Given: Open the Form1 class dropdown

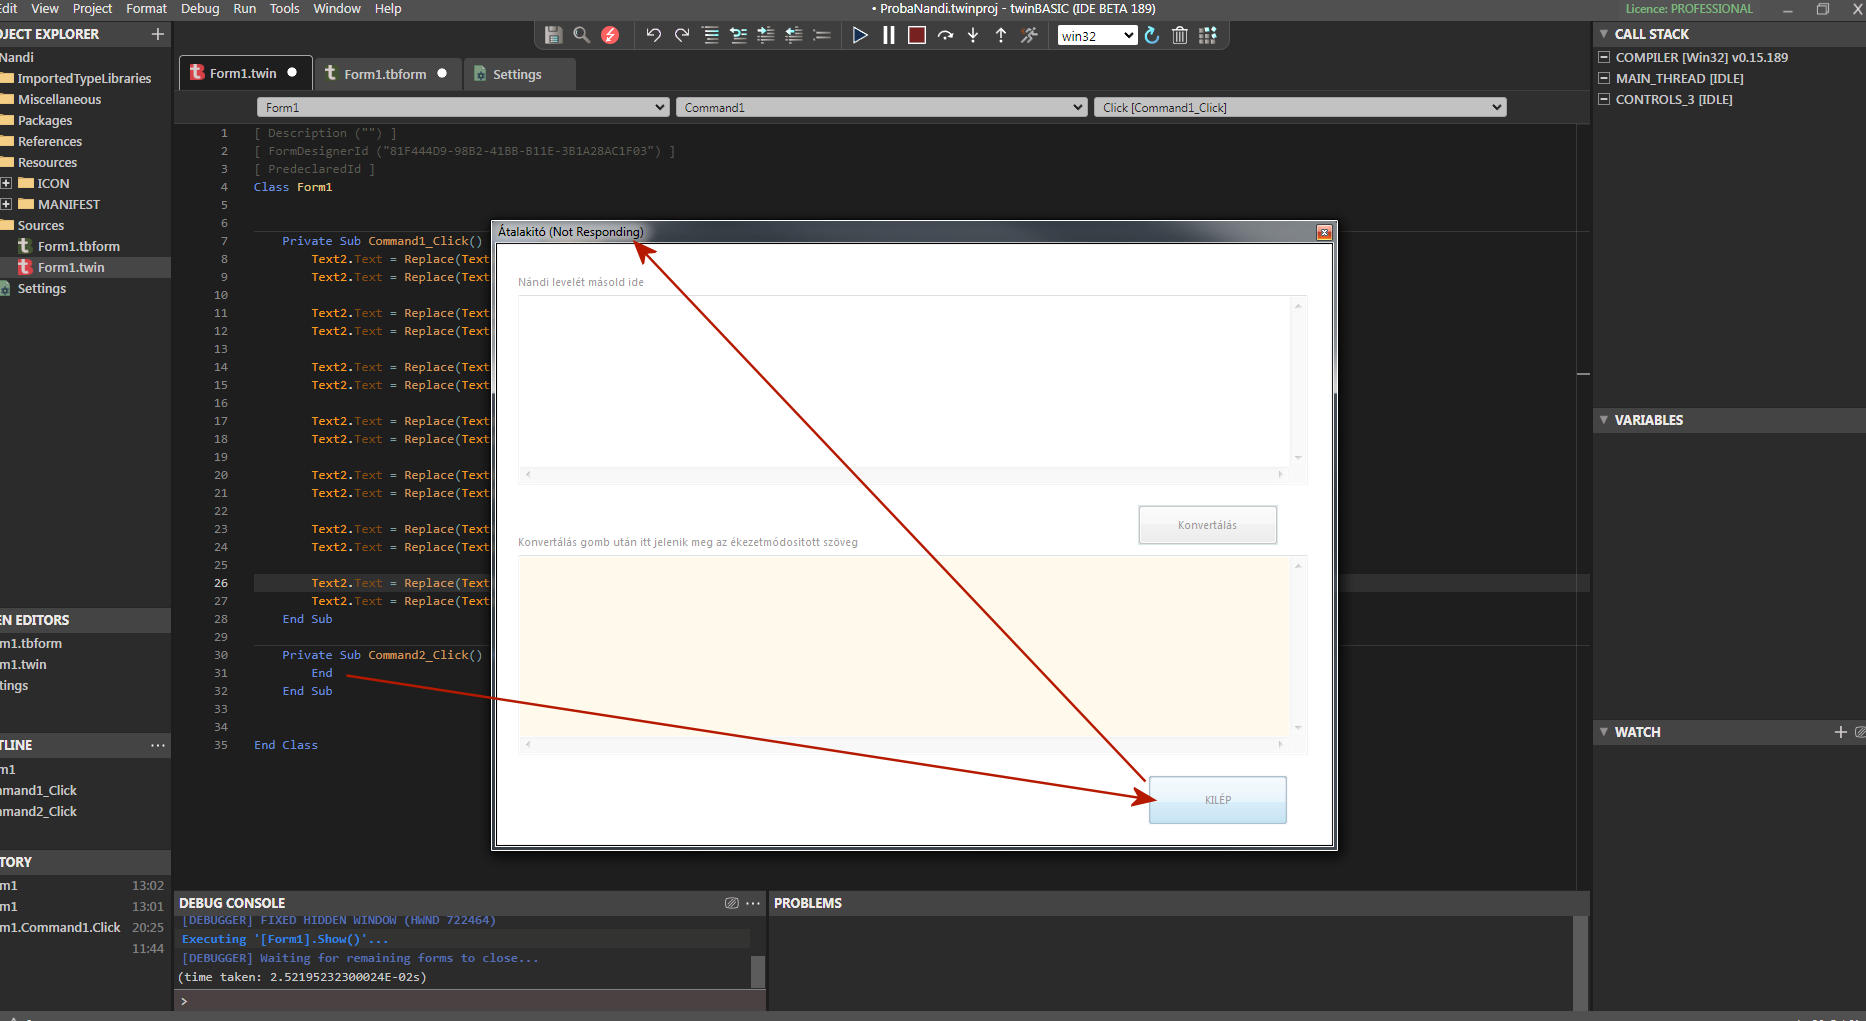Looking at the screenshot, I should pyautogui.click(x=462, y=107).
